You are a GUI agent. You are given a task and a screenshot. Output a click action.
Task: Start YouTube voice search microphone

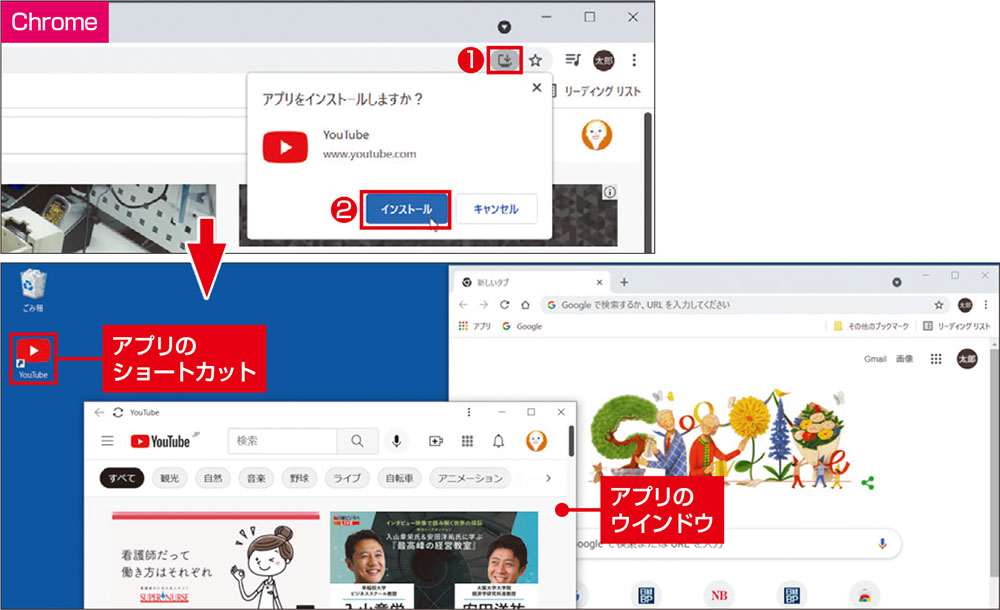click(396, 441)
